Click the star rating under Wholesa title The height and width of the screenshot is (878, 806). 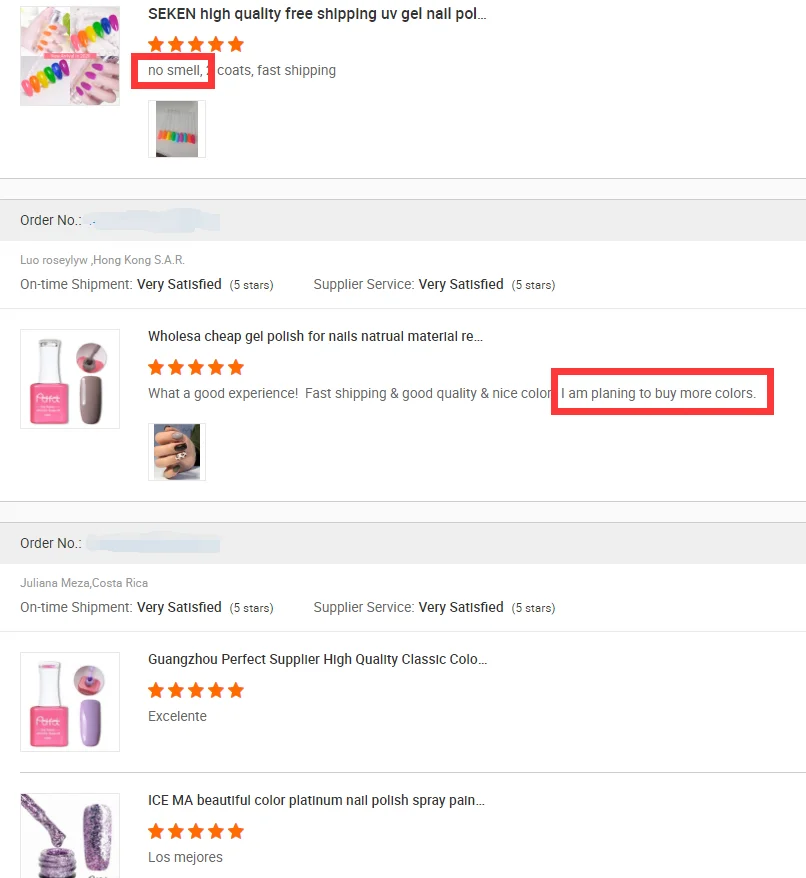(196, 367)
